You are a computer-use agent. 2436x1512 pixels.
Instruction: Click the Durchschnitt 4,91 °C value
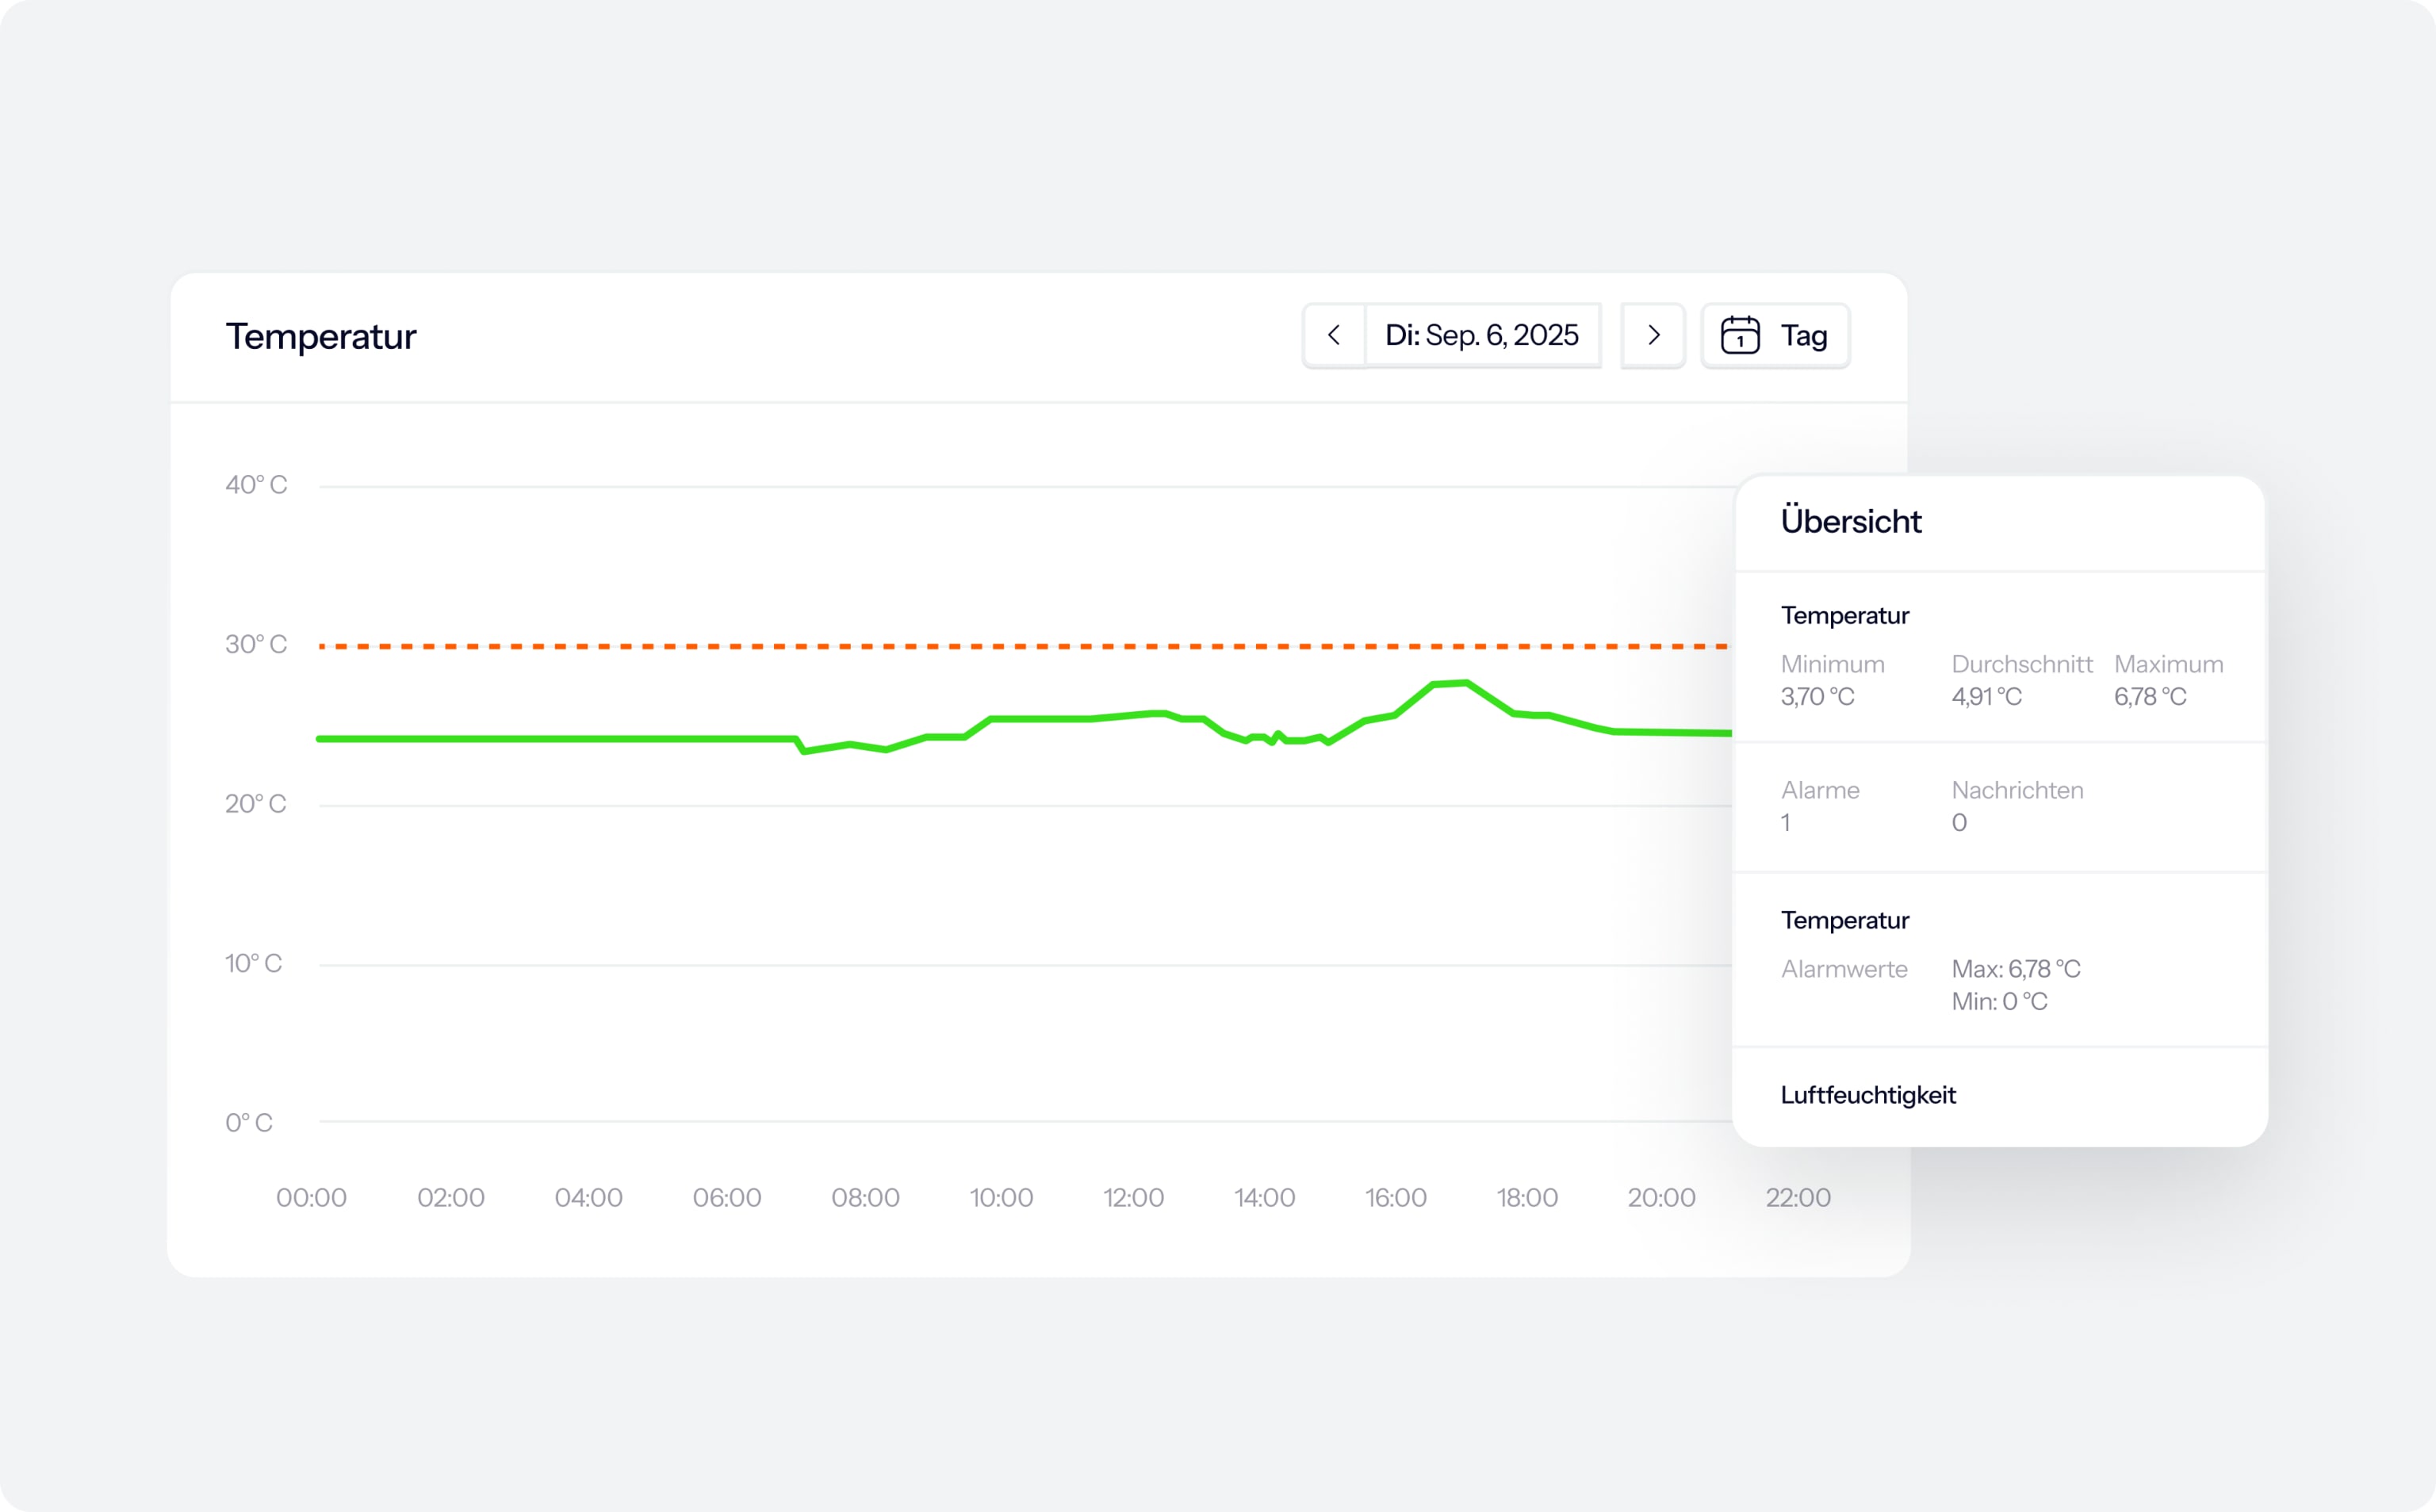click(x=1986, y=696)
